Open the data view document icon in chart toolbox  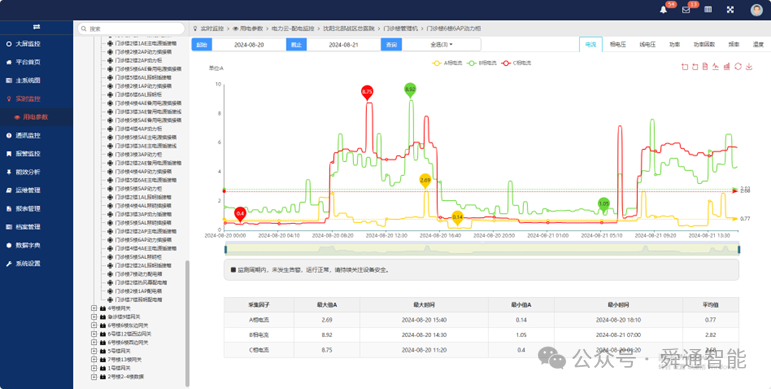(x=705, y=67)
